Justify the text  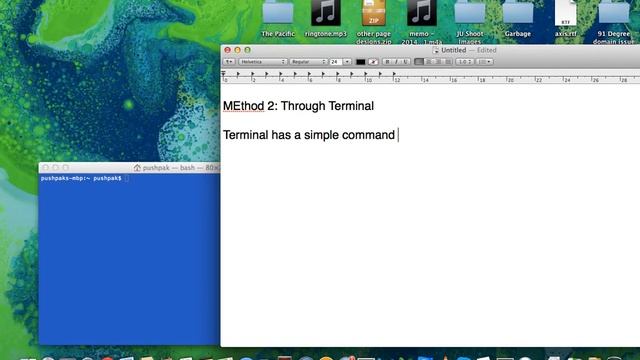click(x=448, y=62)
